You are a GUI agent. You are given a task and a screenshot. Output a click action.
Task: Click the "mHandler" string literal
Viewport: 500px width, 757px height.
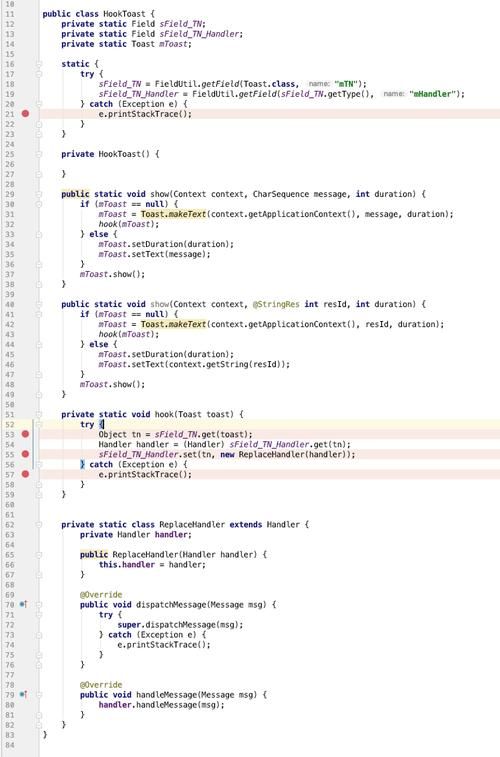(432, 94)
